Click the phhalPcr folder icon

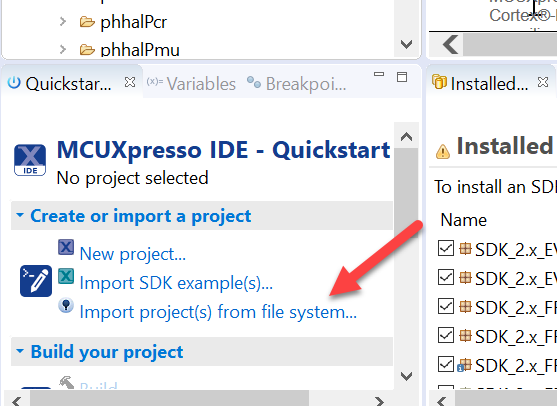[87, 22]
